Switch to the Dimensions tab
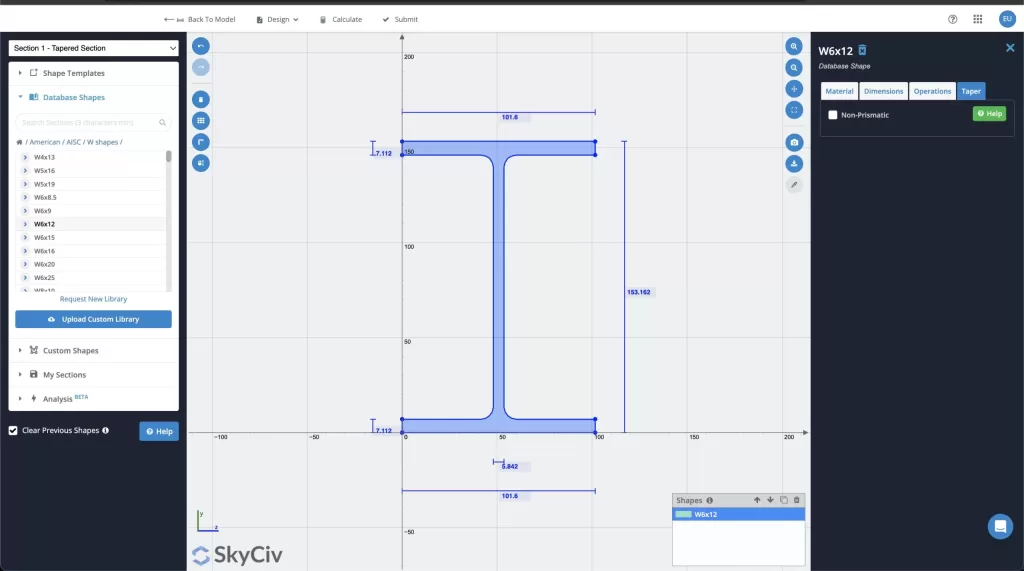This screenshot has height=571, width=1024. pyautogui.click(x=884, y=91)
